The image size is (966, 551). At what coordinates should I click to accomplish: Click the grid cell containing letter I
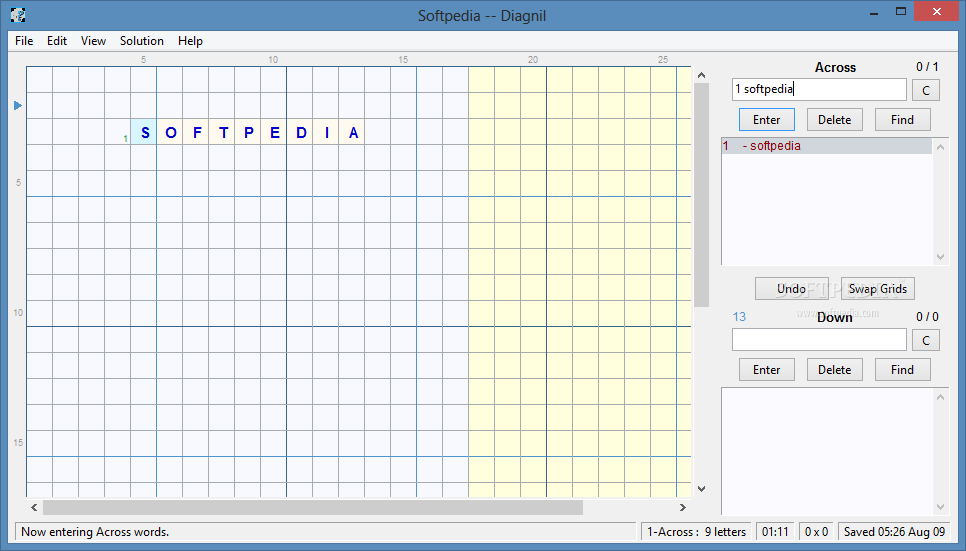click(x=325, y=132)
